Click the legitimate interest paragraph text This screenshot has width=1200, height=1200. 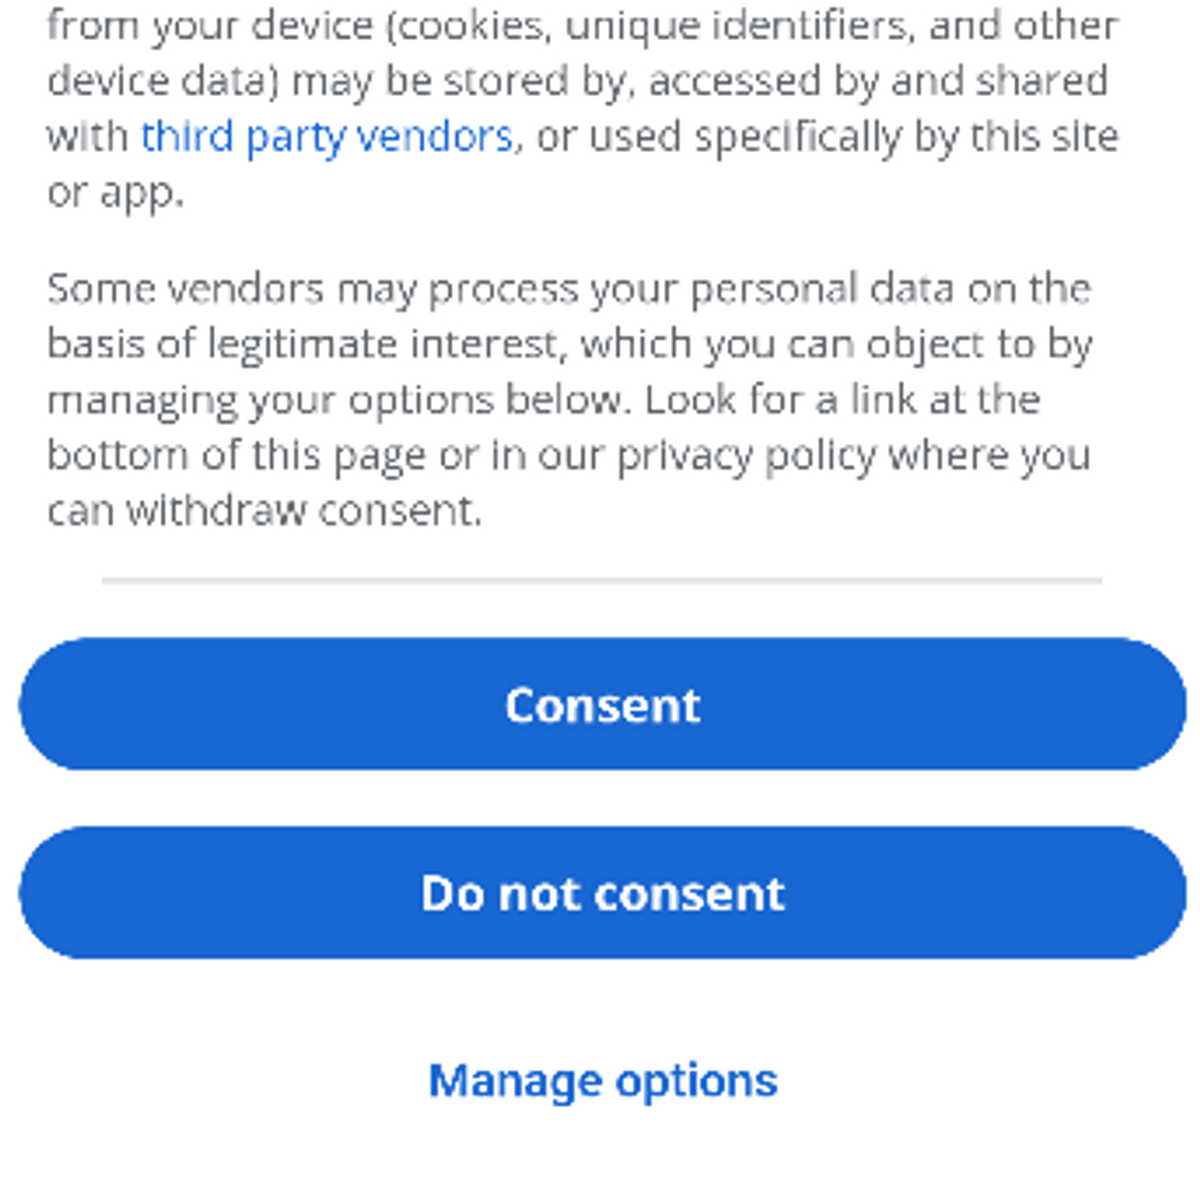[570, 399]
